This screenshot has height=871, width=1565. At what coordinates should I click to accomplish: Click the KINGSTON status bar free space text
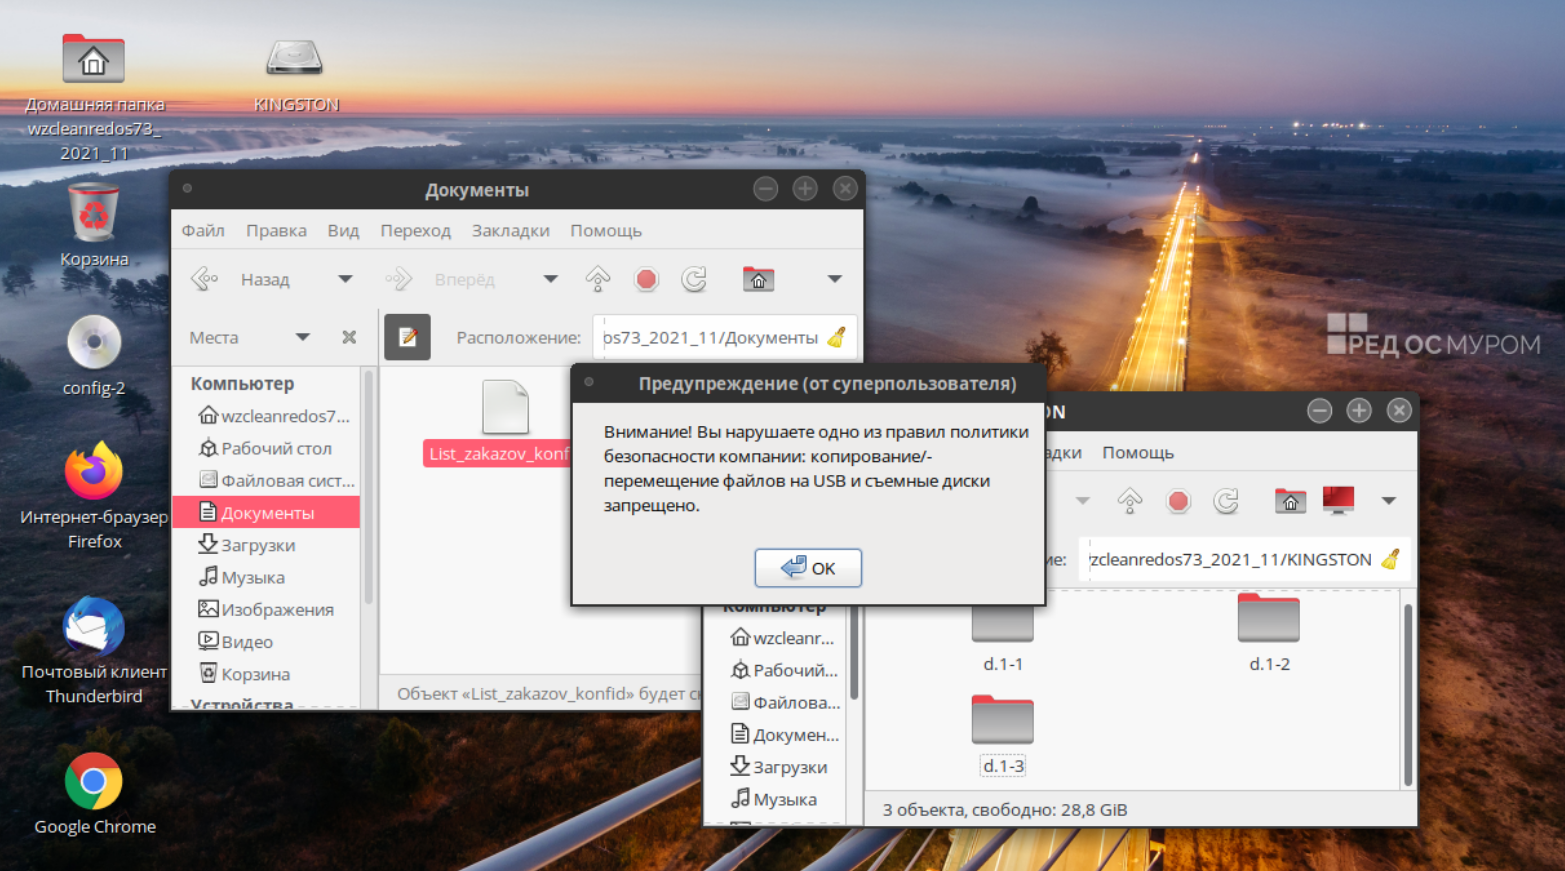tap(1005, 809)
